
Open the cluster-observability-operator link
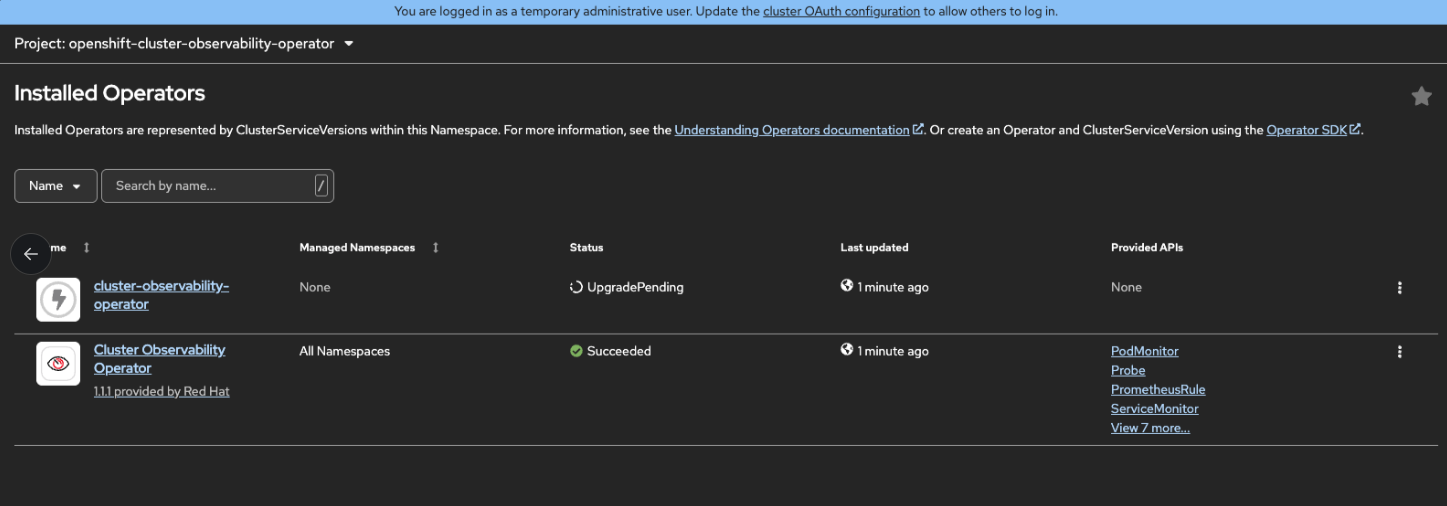click(161, 295)
